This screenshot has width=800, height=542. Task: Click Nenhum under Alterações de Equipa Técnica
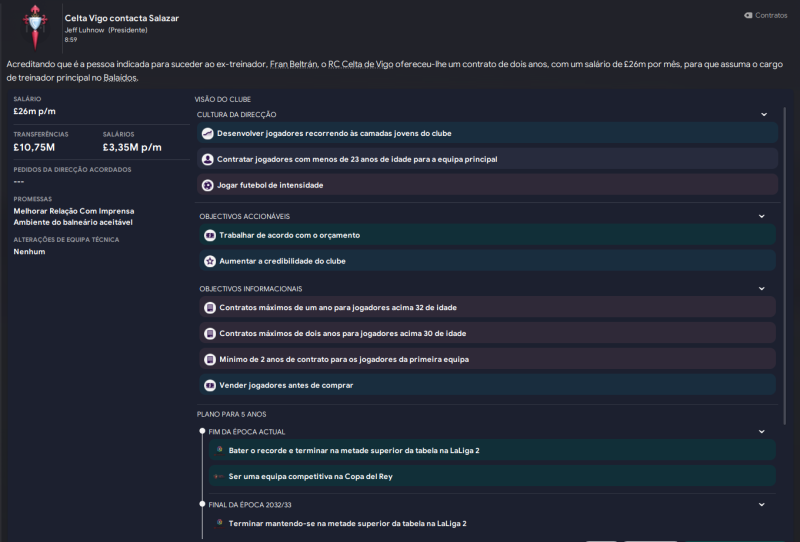[x=29, y=252]
